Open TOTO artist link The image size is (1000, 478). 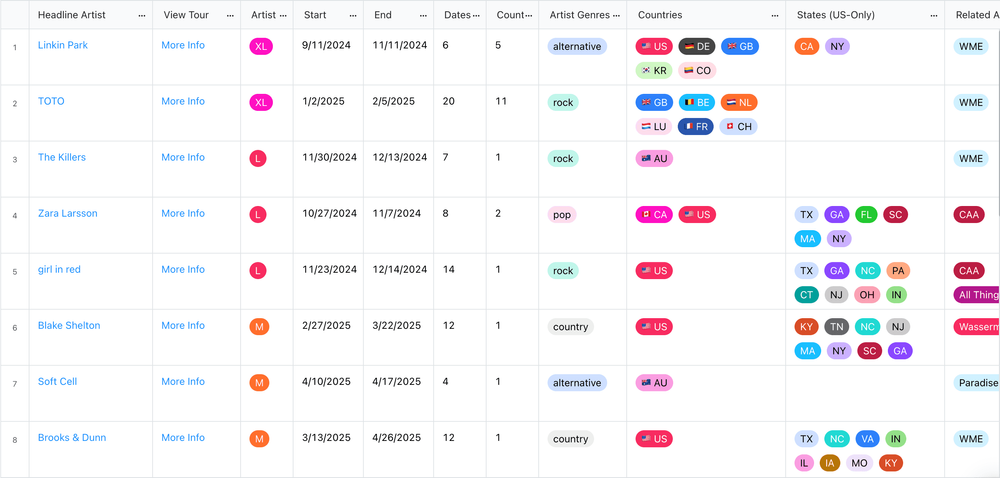click(51, 101)
